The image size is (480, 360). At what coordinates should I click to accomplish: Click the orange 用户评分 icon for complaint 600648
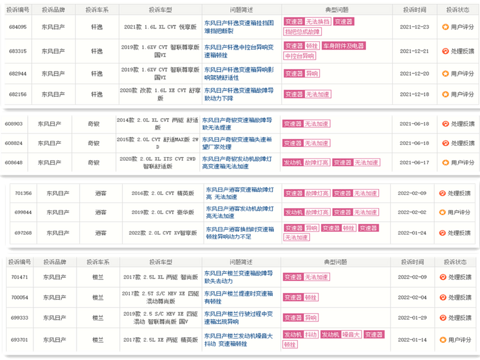click(445, 163)
